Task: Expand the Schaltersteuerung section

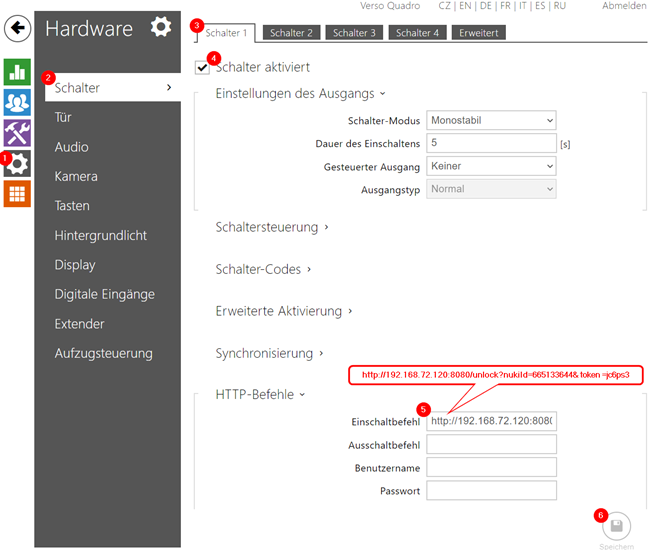Action: 272,227
